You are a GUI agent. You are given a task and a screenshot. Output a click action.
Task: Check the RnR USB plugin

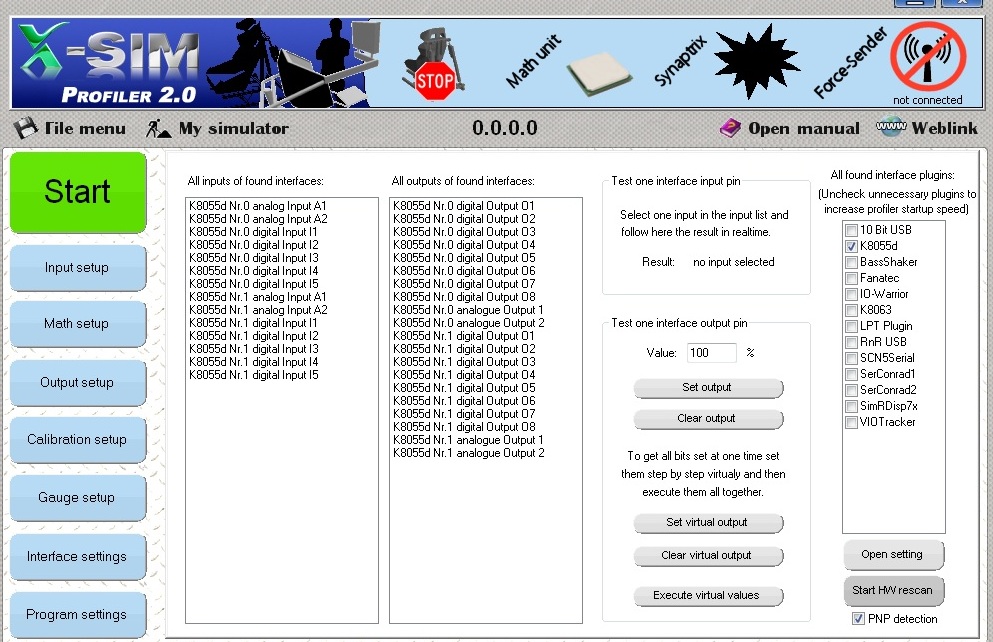[852, 343]
